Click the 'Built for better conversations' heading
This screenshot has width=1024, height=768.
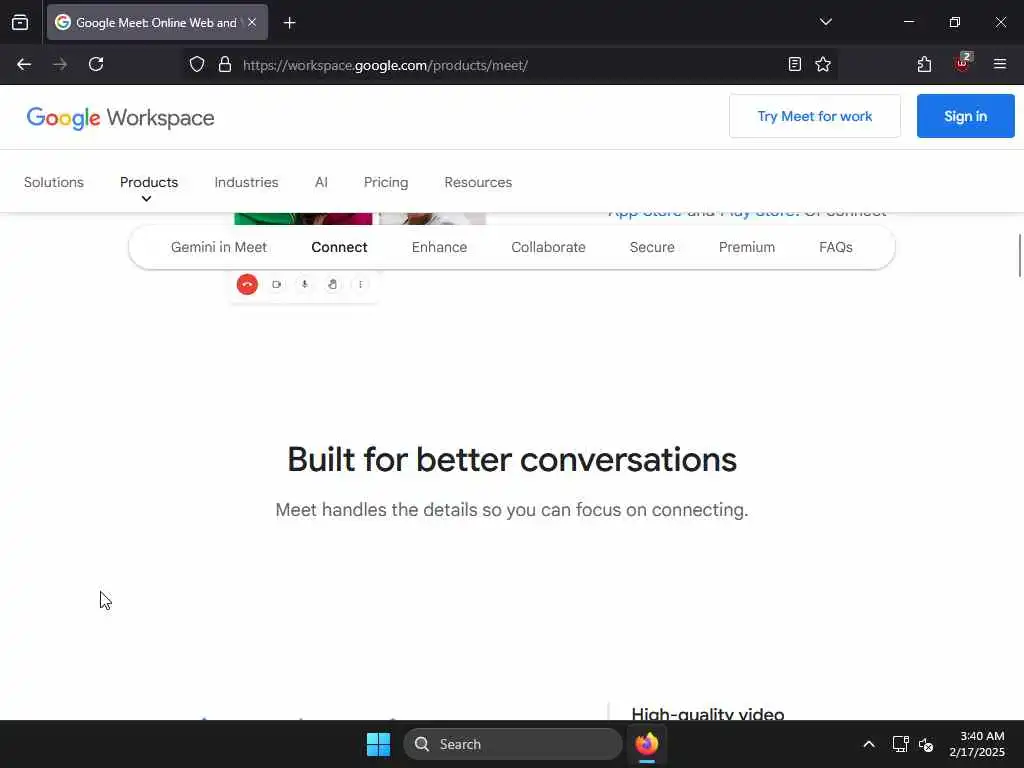pyautogui.click(x=512, y=460)
